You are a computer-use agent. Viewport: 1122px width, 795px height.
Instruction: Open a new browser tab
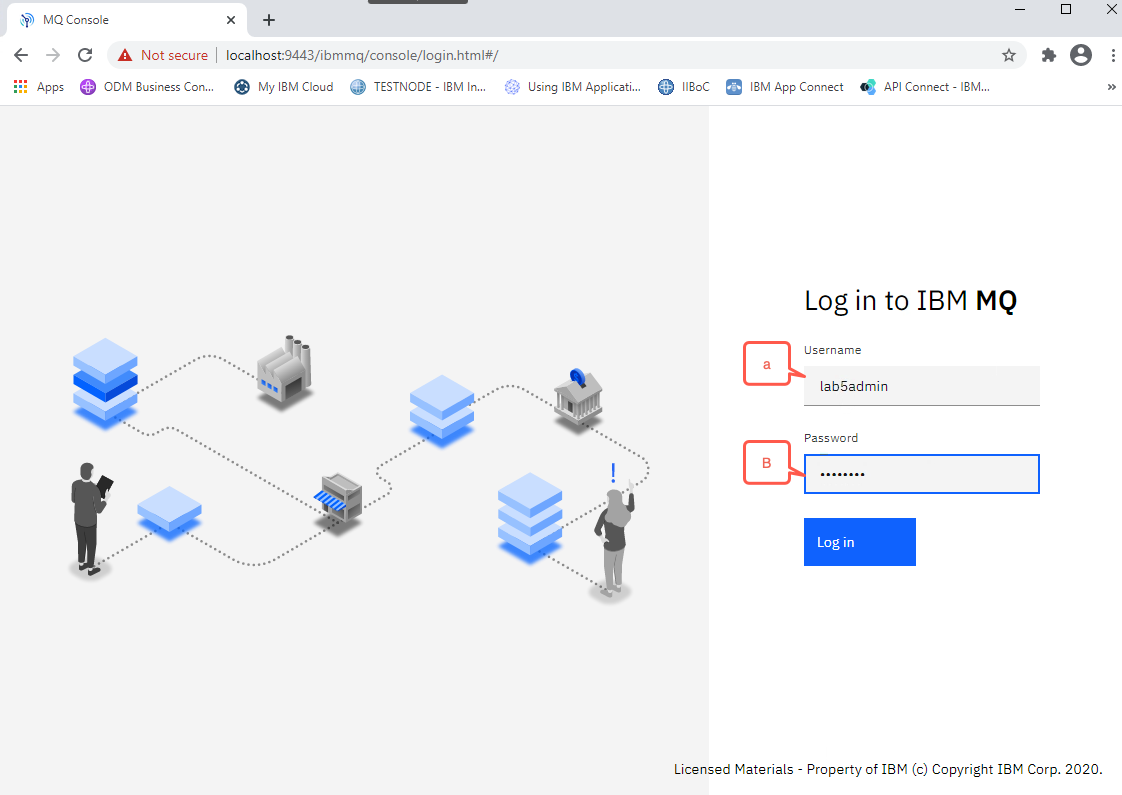(x=269, y=20)
